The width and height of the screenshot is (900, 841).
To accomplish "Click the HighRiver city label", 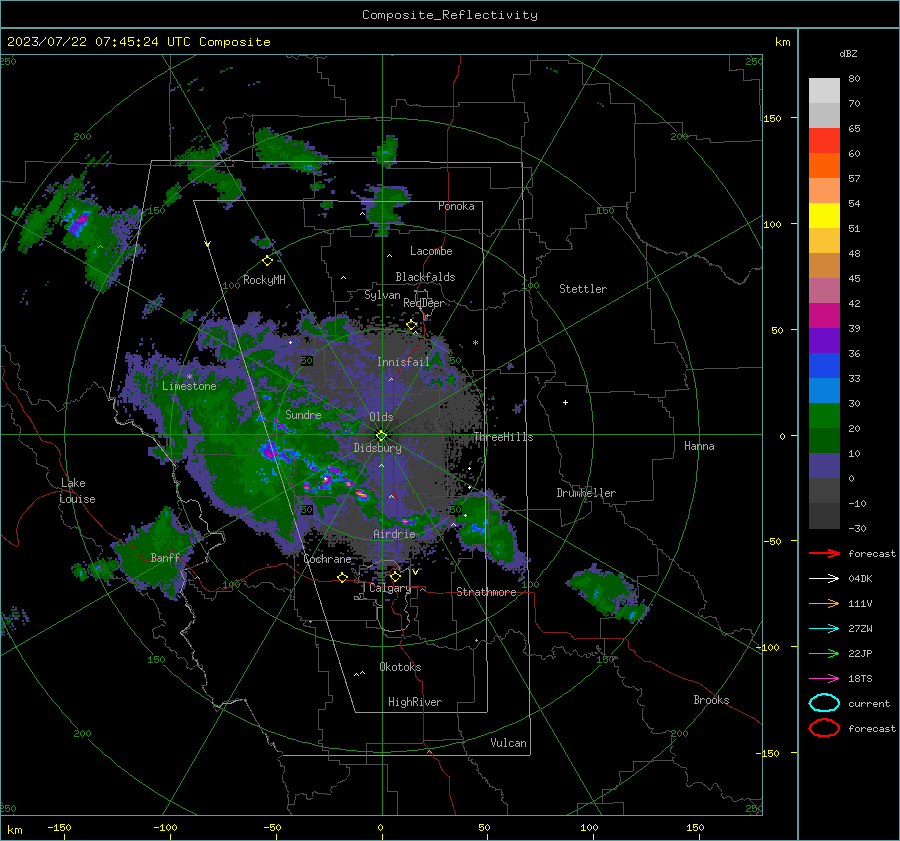I will point(415,702).
